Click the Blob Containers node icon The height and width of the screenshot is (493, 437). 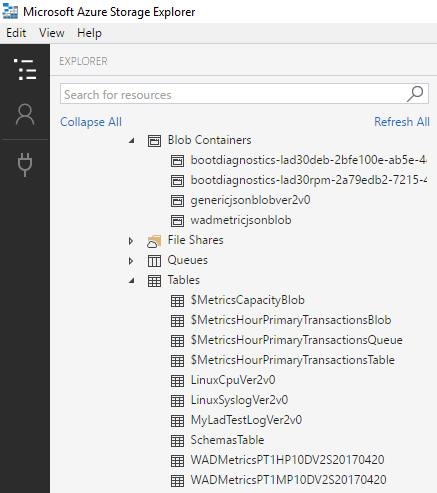[154, 141]
